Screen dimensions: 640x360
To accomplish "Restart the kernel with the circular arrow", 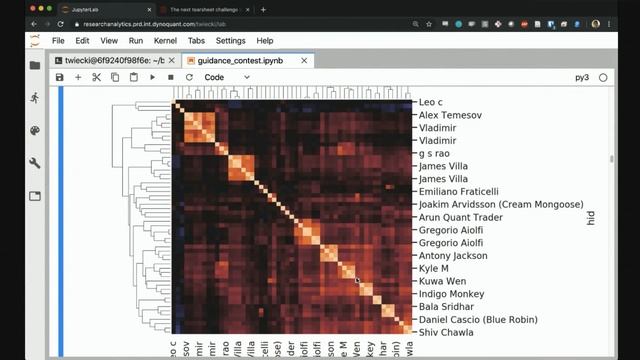I will coord(189,77).
